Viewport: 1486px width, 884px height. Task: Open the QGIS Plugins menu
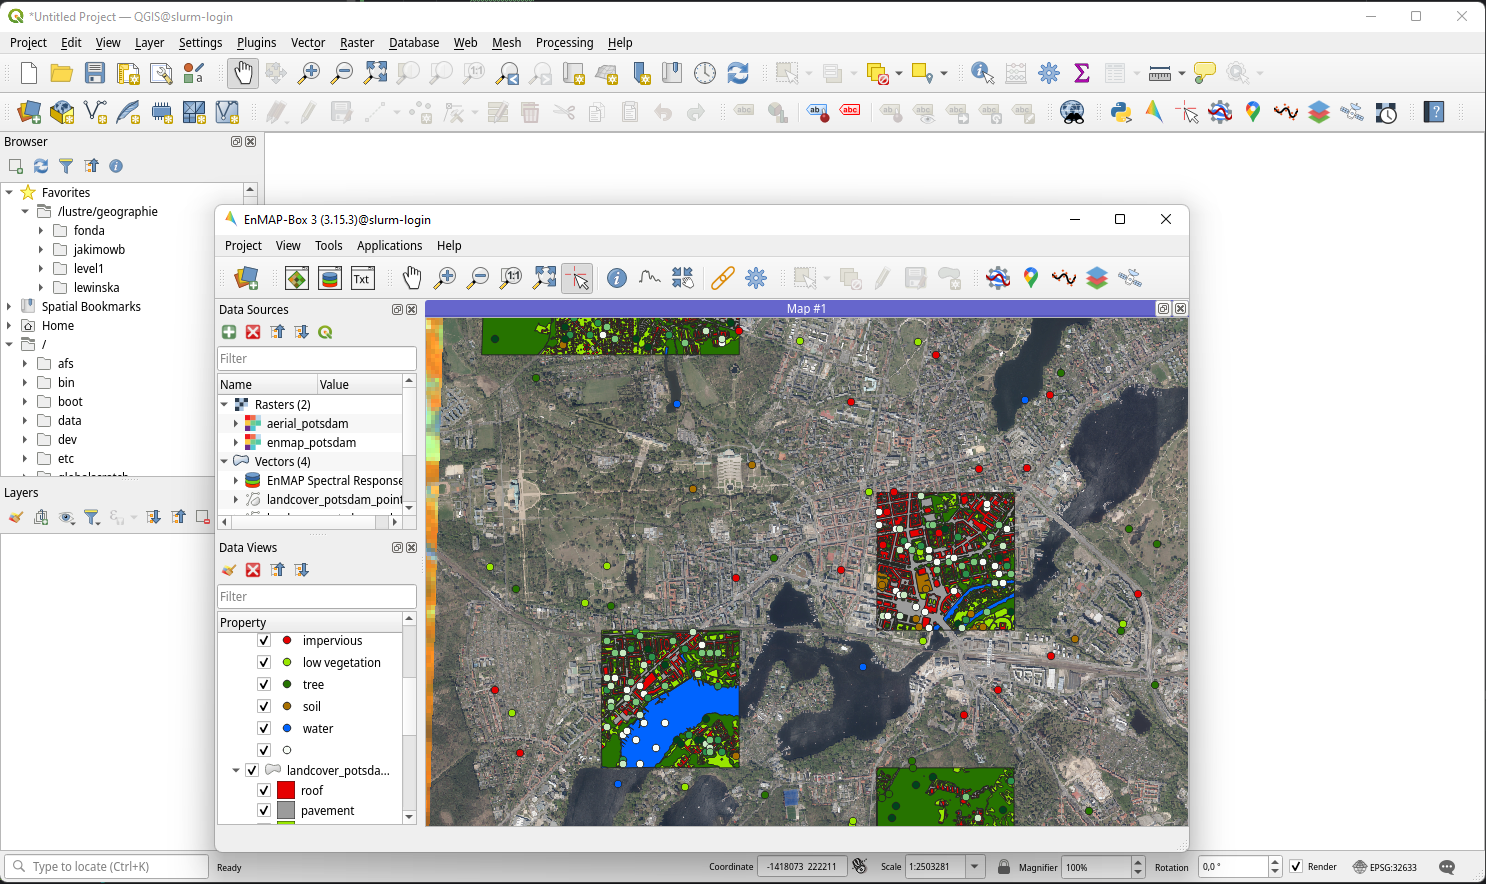pos(256,43)
